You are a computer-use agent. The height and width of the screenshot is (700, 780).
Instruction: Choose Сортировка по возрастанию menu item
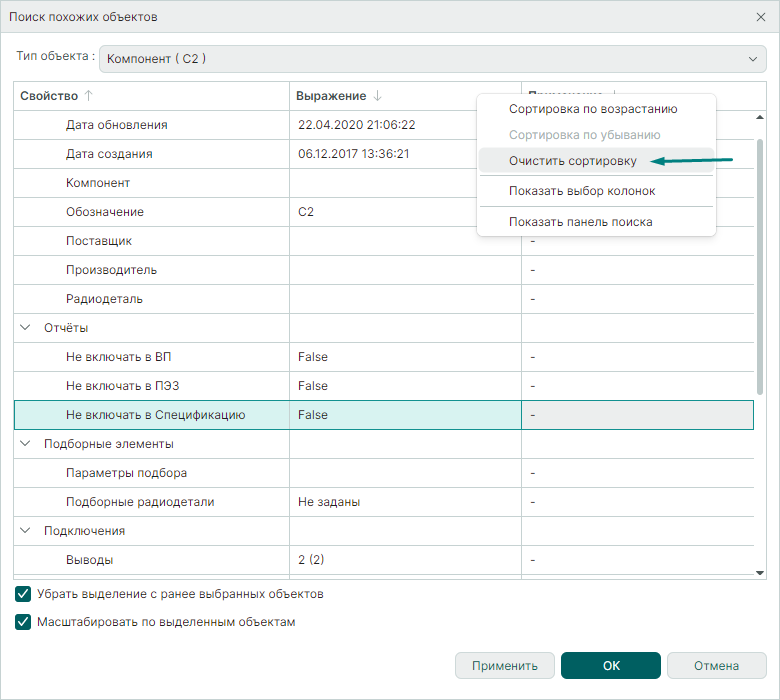point(593,109)
